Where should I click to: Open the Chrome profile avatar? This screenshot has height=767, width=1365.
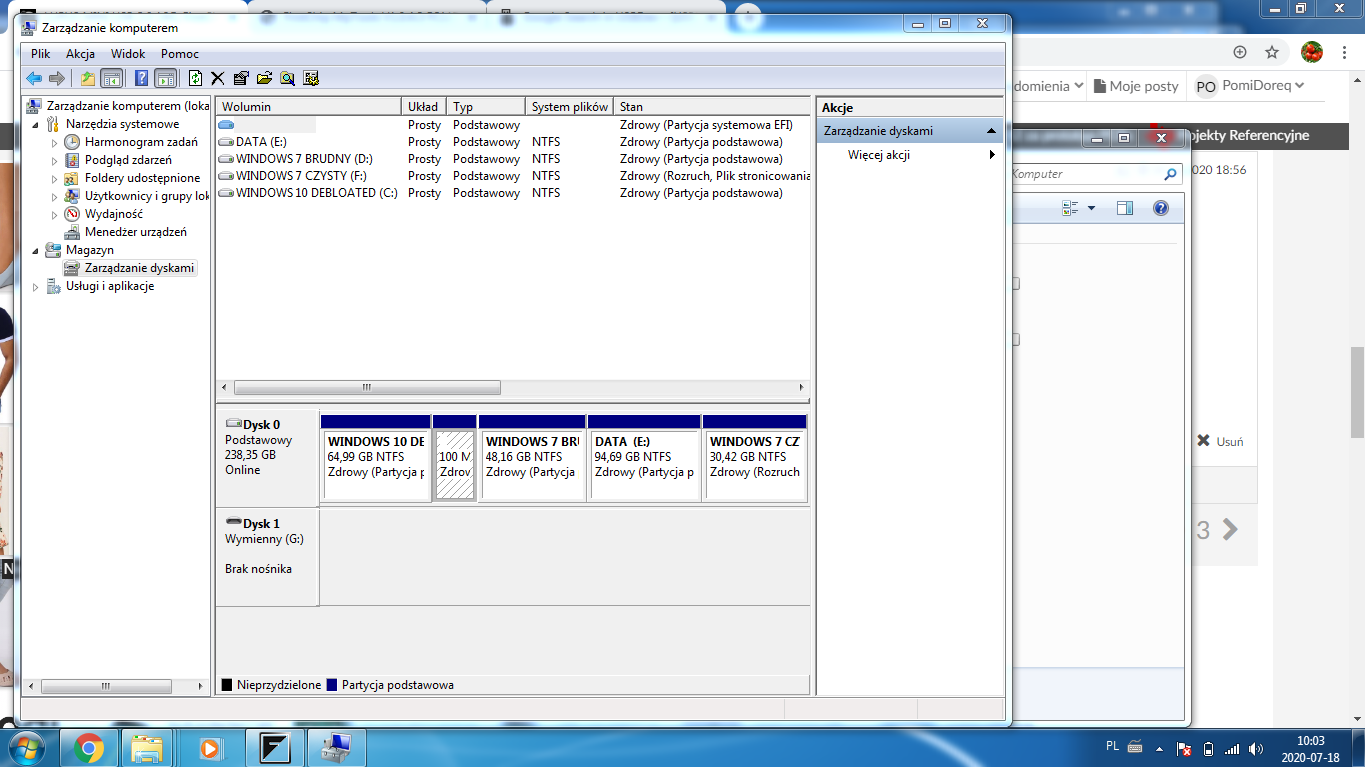[1312, 52]
